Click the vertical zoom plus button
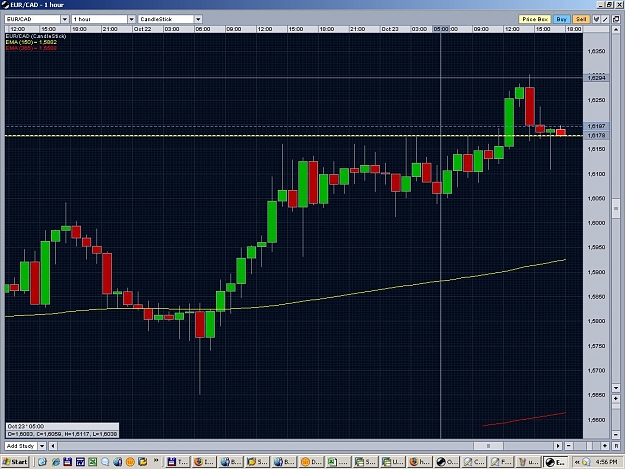This screenshot has height=469, width=625. (x=616, y=398)
